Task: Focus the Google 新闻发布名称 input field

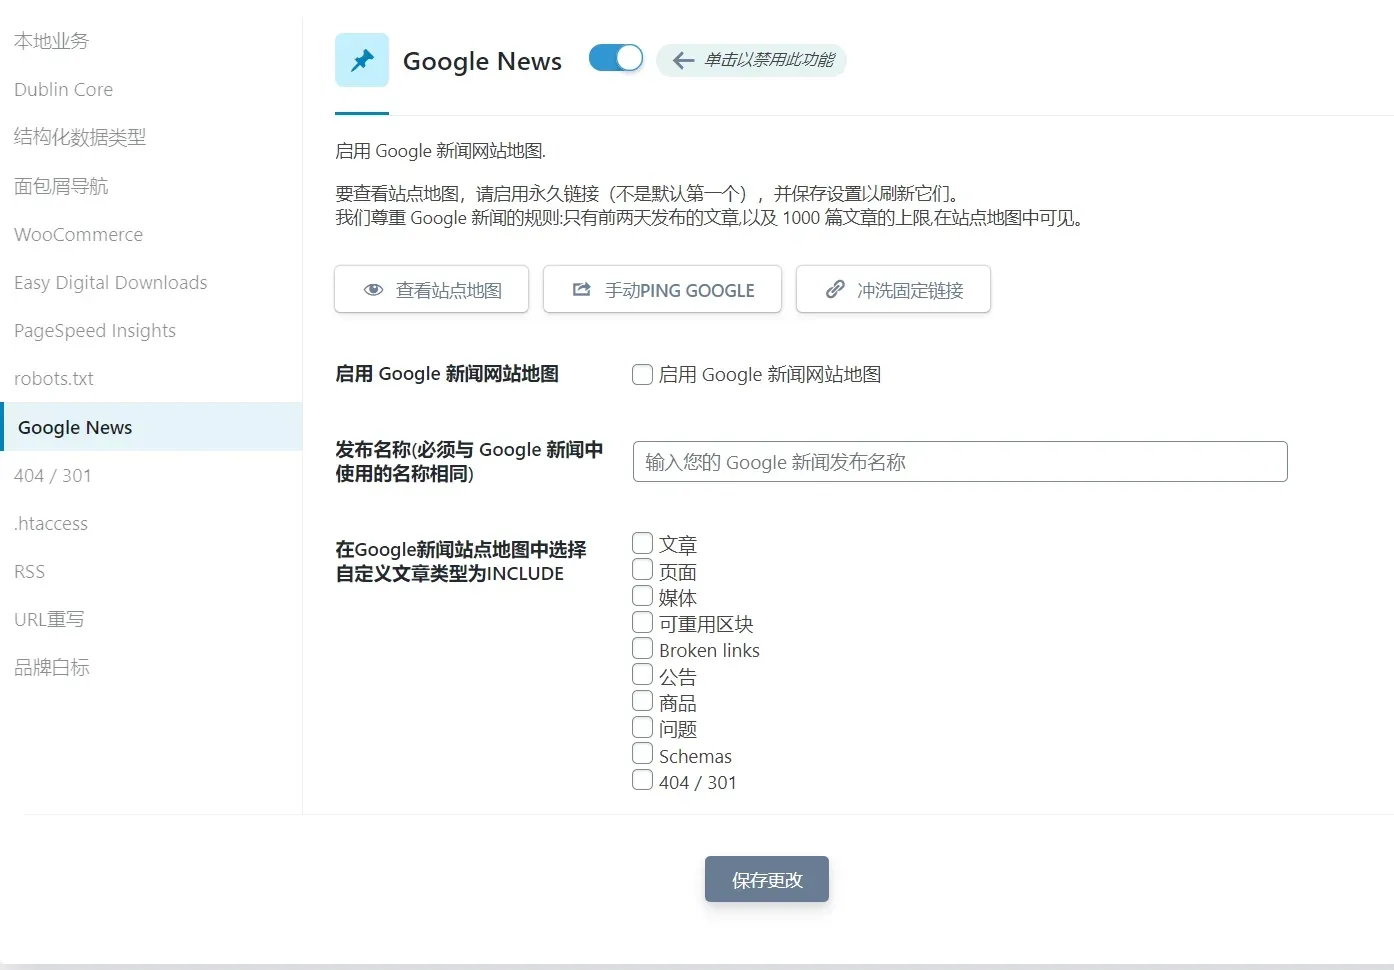Action: 960,461
